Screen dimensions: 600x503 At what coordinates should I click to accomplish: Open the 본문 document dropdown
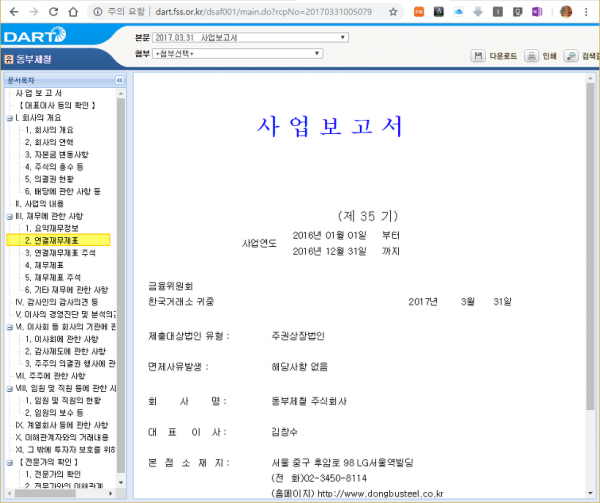click(x=250, y=37)
